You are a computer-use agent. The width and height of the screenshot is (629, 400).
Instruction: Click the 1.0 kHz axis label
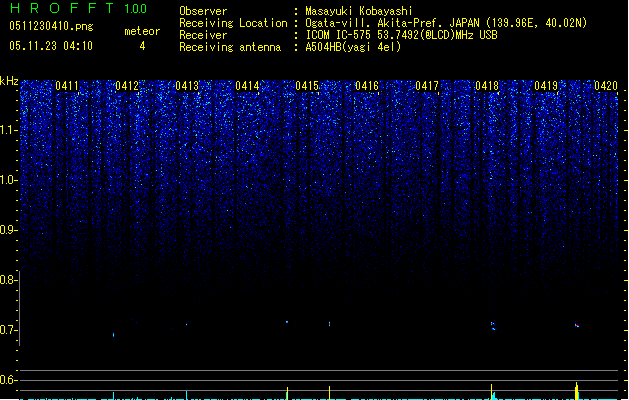pos(8,180)
